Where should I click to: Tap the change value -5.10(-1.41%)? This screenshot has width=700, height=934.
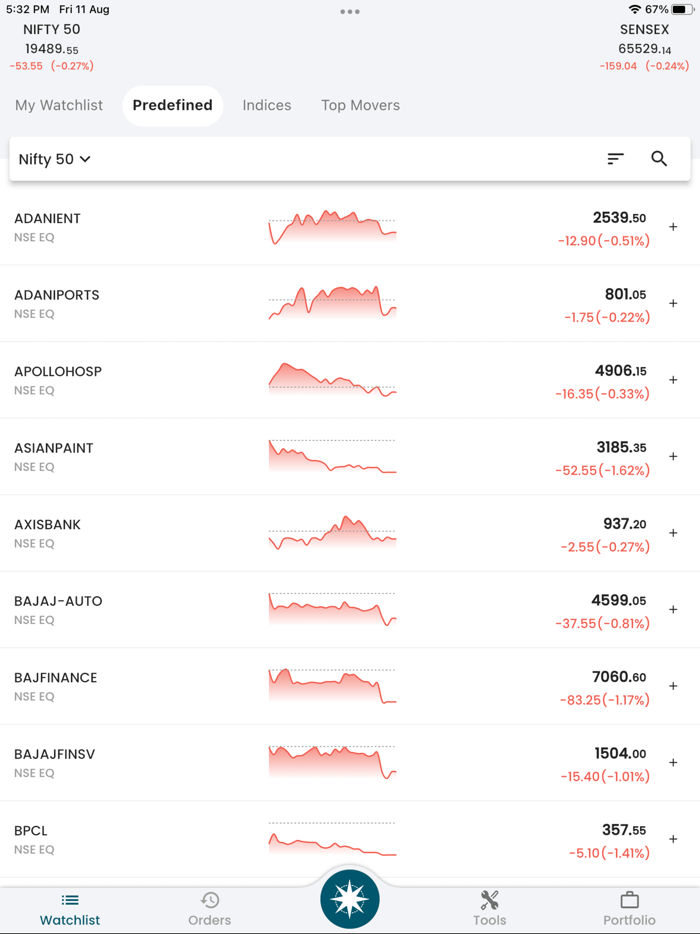(609, 853)
